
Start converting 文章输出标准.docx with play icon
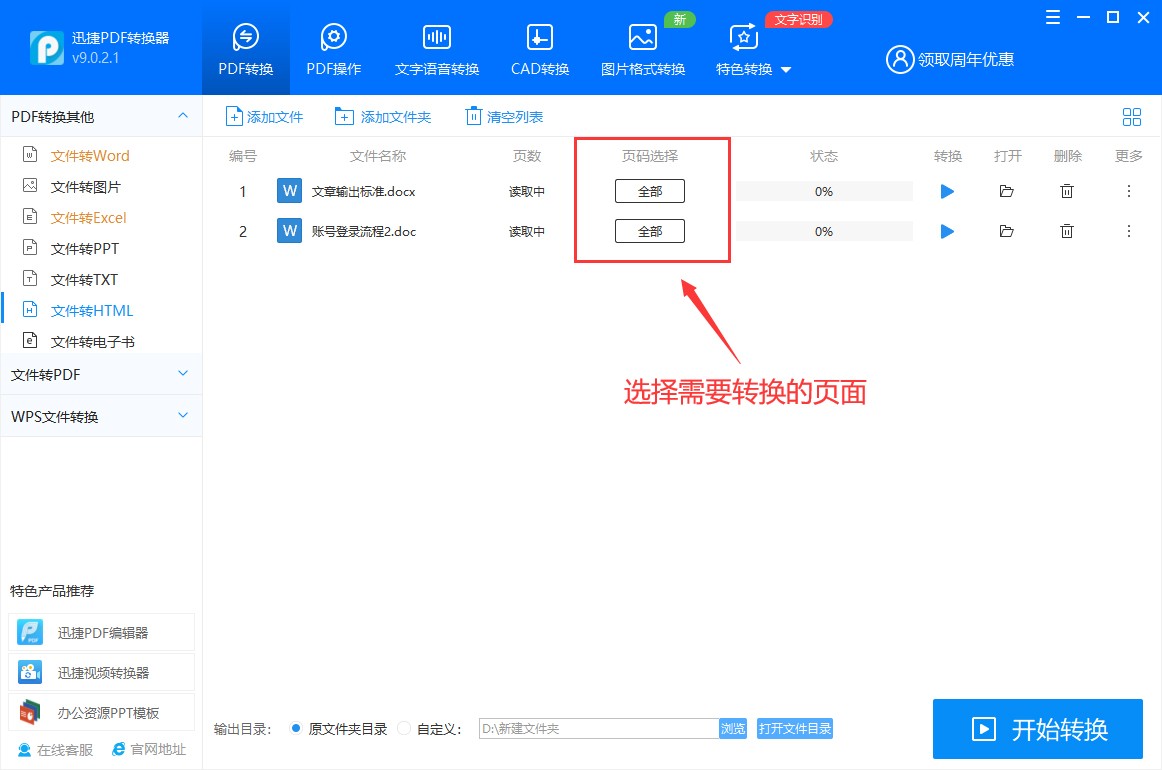pyautogui.click(x=947, y=191)
